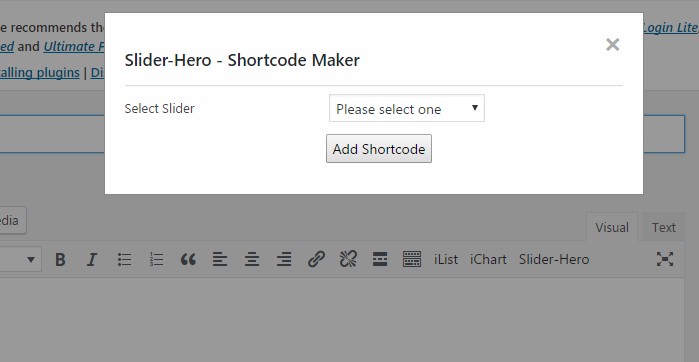The height and width of the screenshot is (362, 699).
Task: Click the Add Shortcode button
Action: pyautogui.click(x=379, y=149)
